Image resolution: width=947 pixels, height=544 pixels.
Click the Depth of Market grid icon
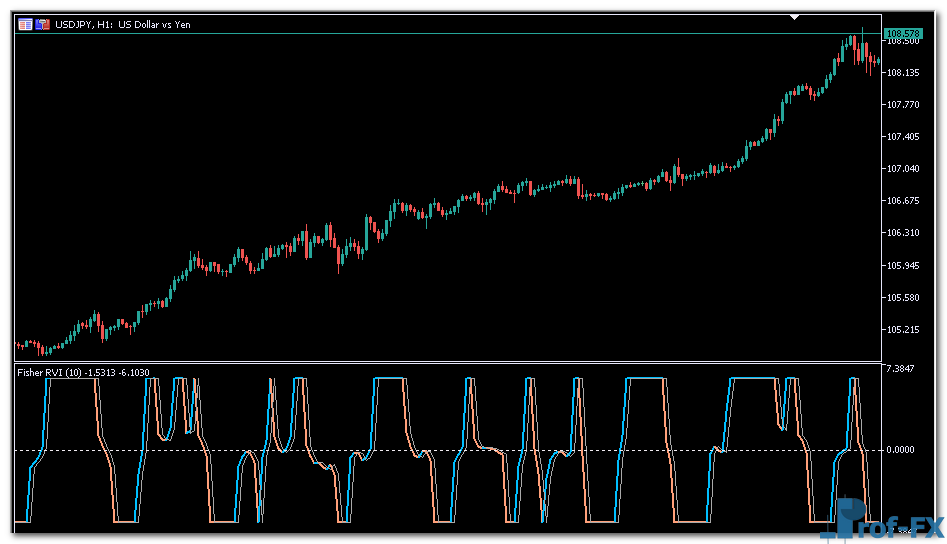pos(25,24)
